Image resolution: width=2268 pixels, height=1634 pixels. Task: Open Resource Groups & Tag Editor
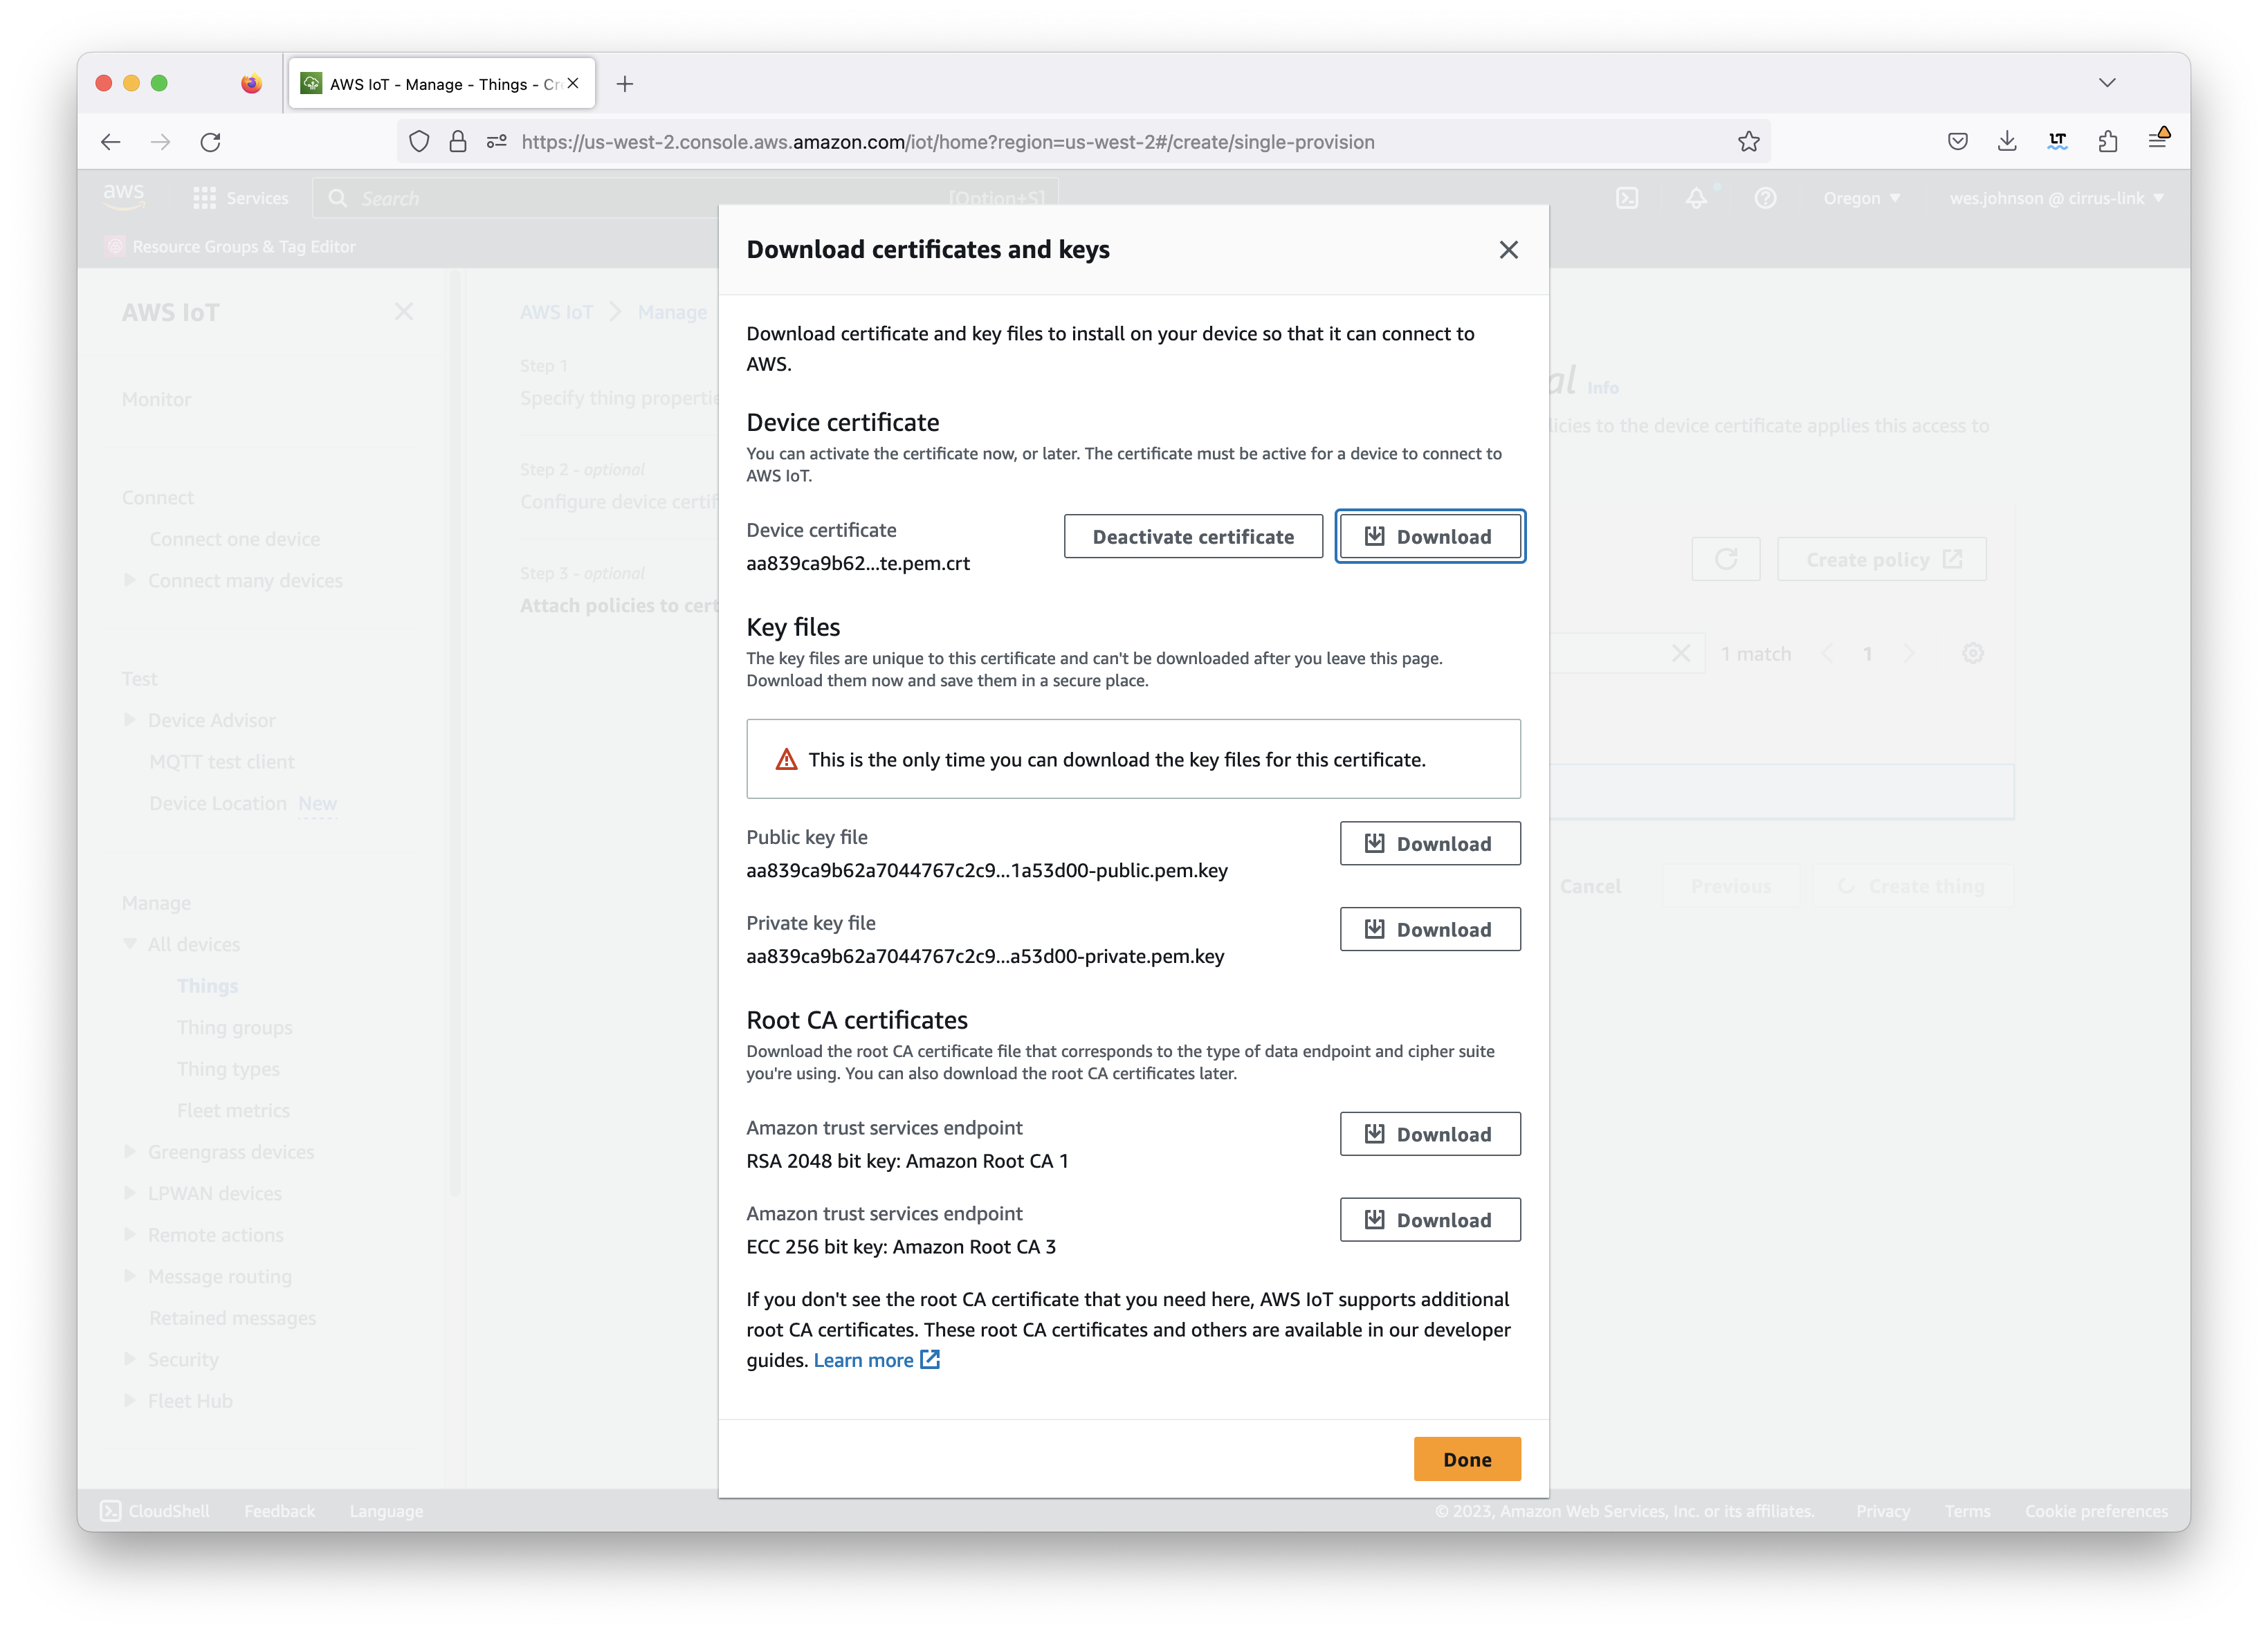point(231,247)
